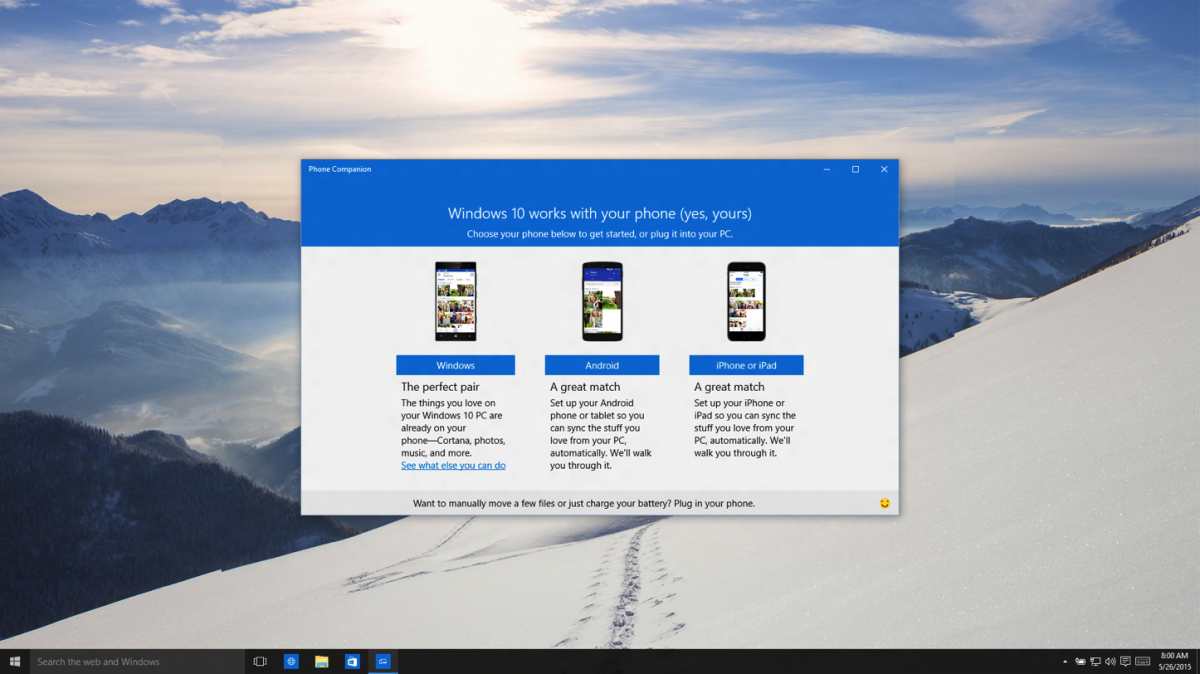
Task: Open the Action Center notification icon
Action: pos(1125,661)
